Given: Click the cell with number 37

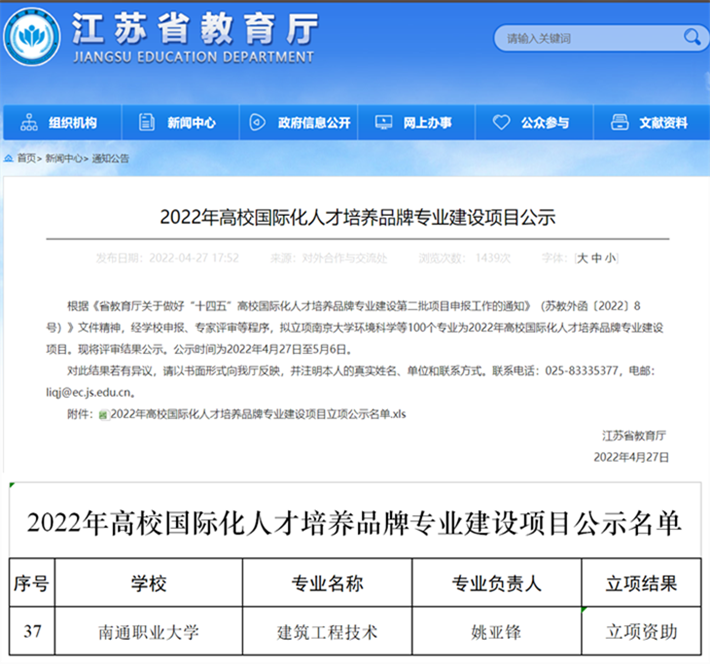Looking at the screenshot, I should (x=32, y=631).
